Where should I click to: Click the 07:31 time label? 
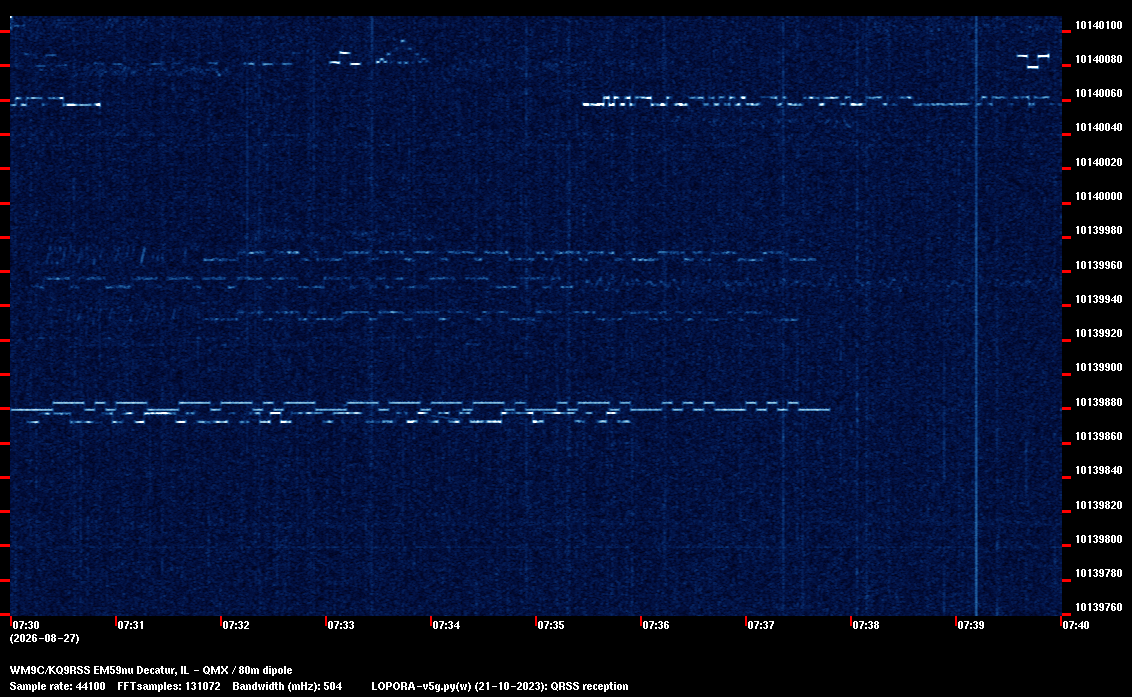[131, 625]
